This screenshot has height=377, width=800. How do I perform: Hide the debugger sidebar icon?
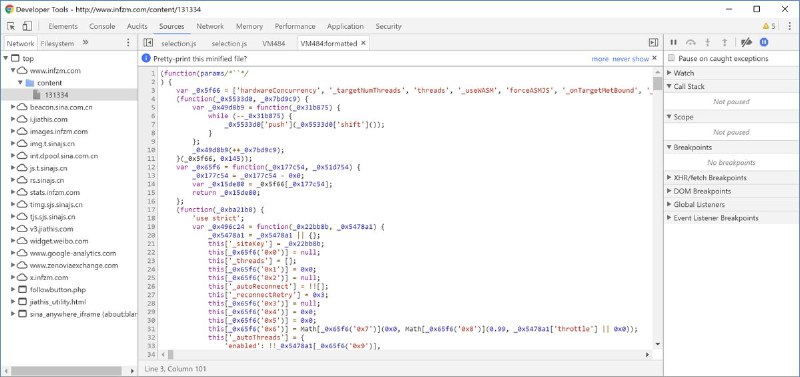click(653, 43)
